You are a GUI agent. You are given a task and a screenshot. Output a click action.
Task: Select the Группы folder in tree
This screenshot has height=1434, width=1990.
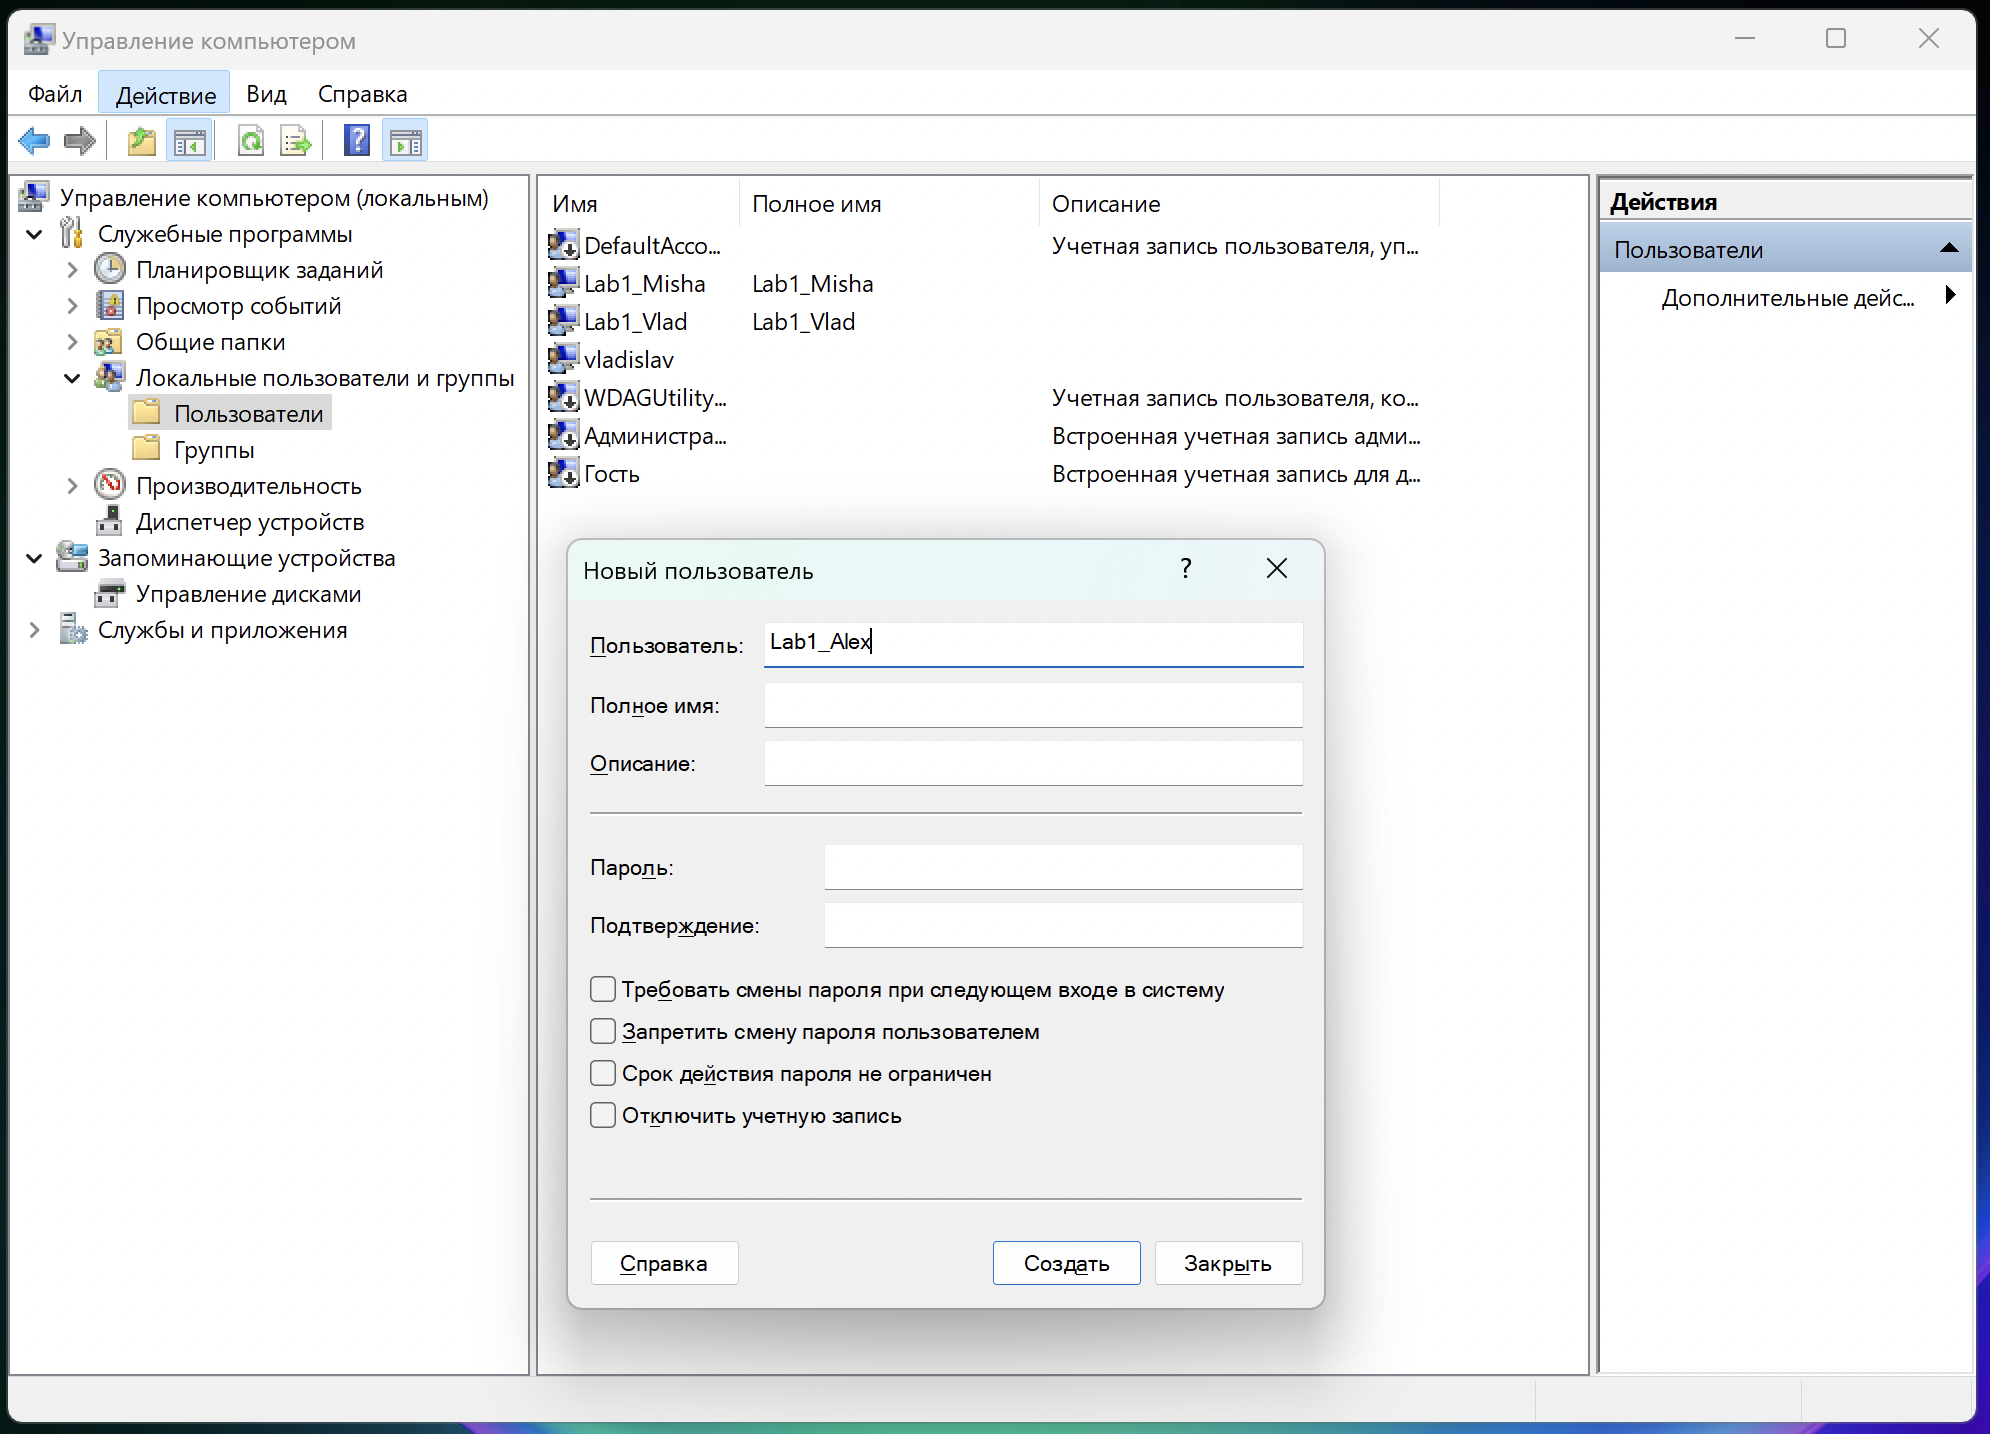click(x=214, y=450)
